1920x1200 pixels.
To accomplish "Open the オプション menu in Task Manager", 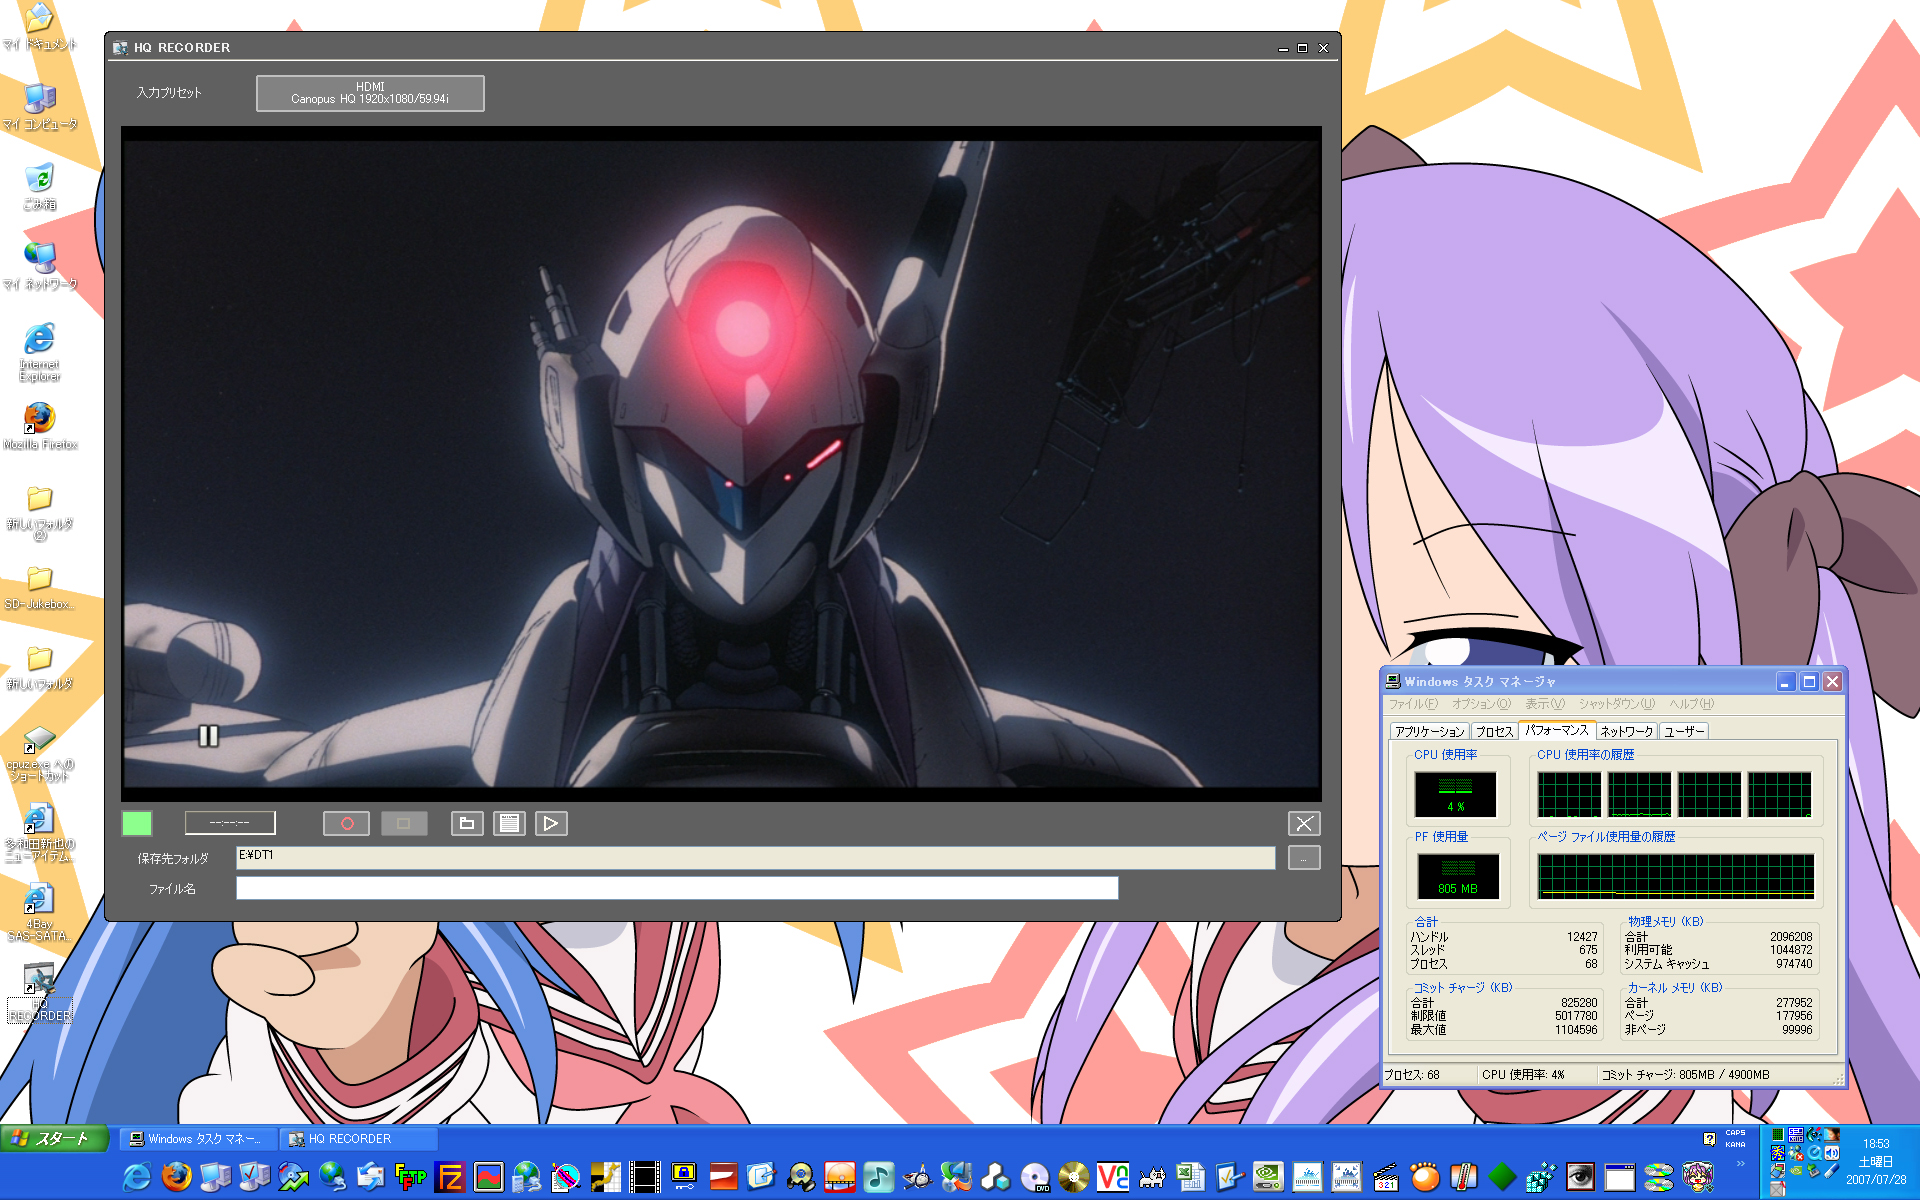I will (x=1481, y=704).
